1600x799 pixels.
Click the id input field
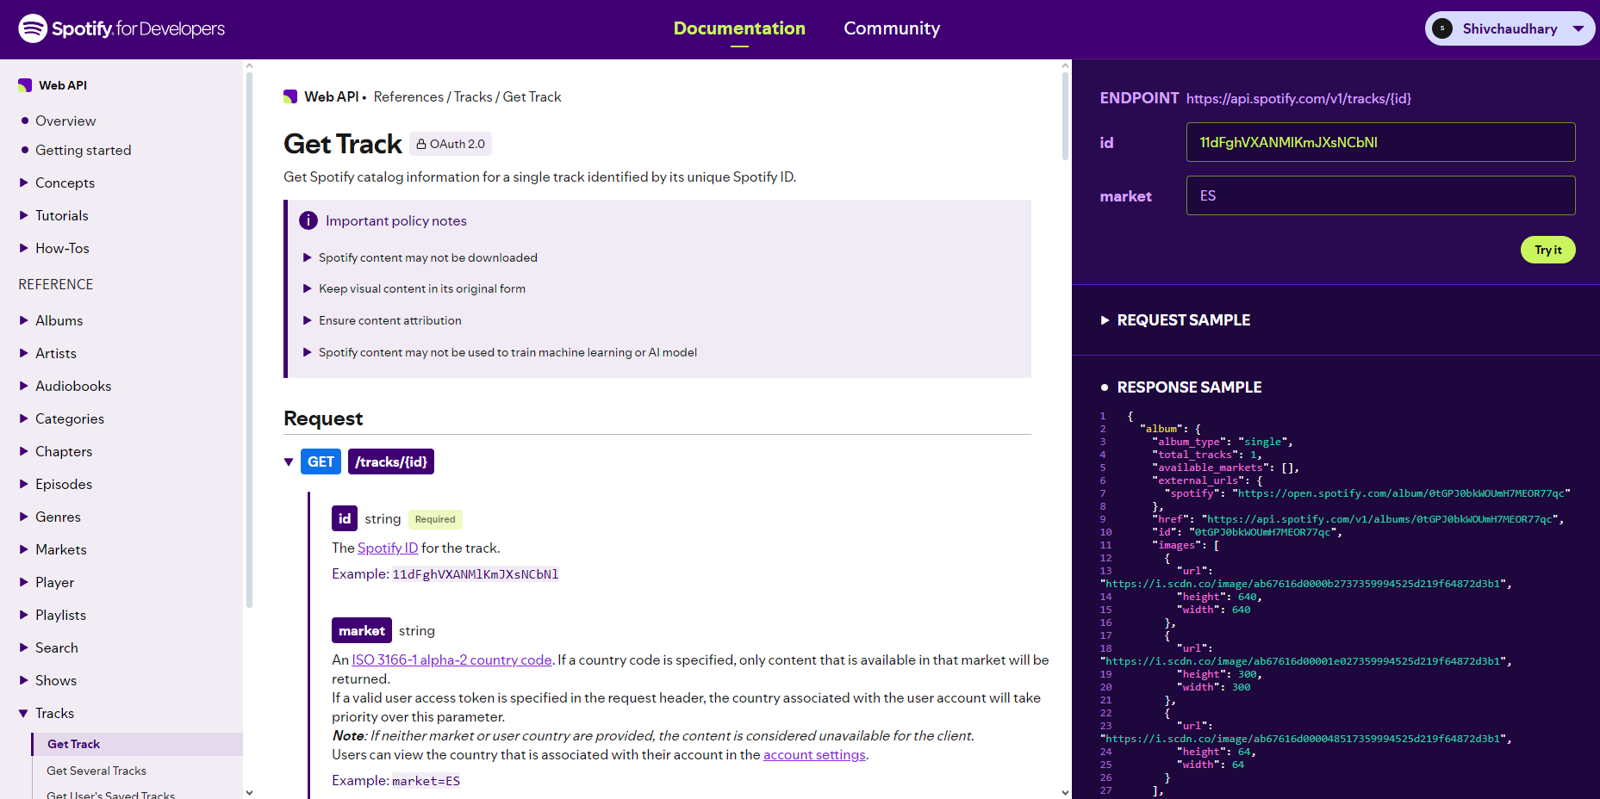(x=1380, y=142)
